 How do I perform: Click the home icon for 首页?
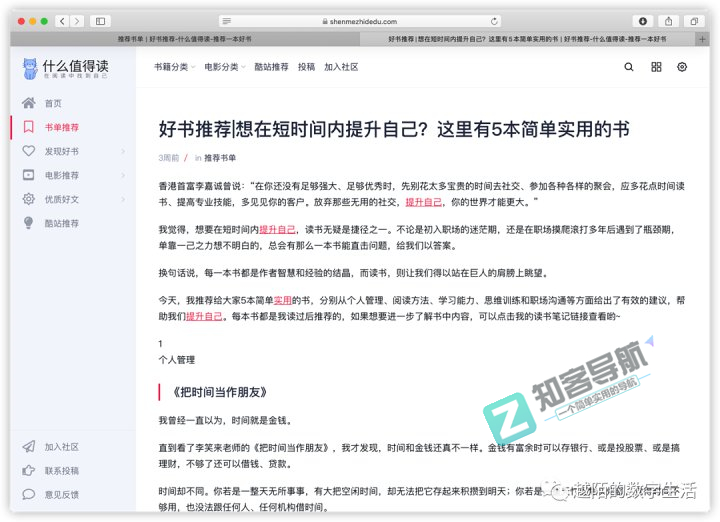click(28, 103)
